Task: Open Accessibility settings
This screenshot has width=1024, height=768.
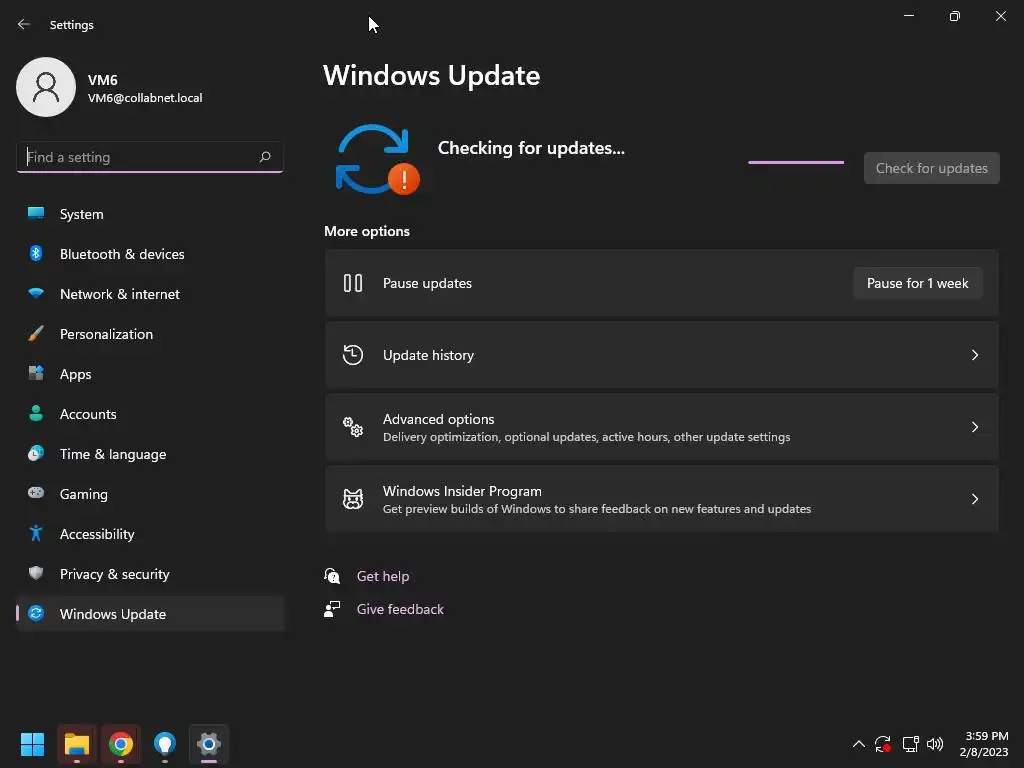Action: [x=150, y=534]
